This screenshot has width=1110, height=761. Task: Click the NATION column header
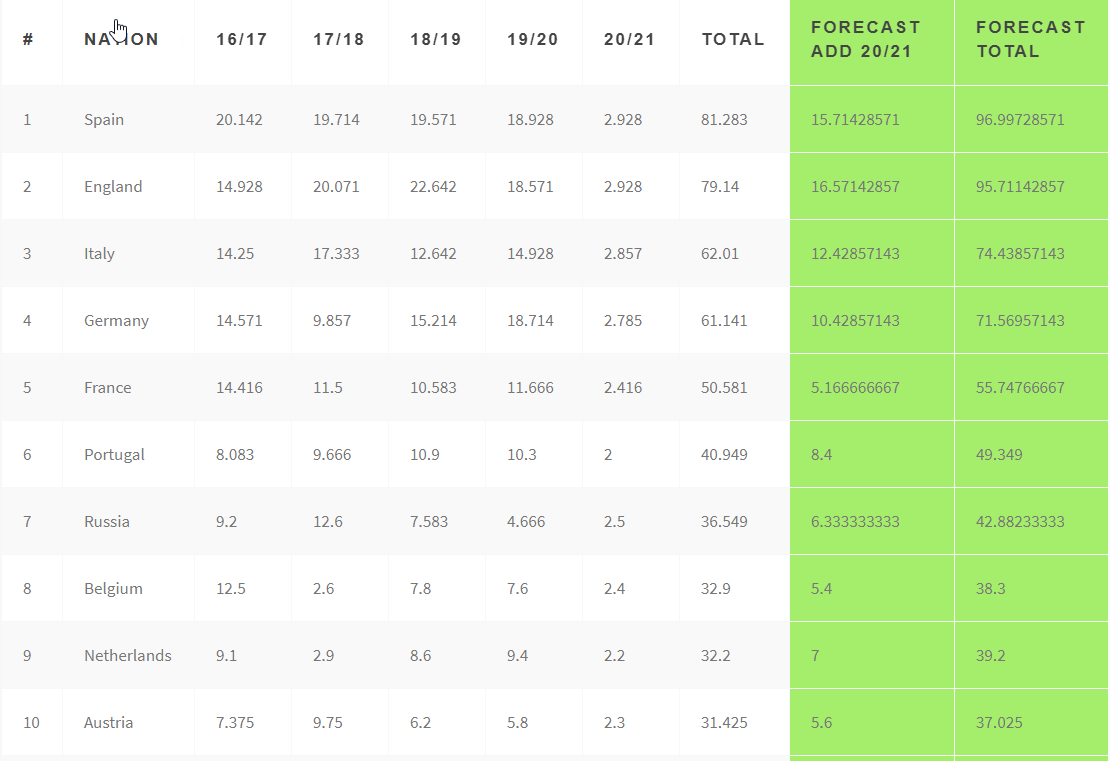point(121,39)
